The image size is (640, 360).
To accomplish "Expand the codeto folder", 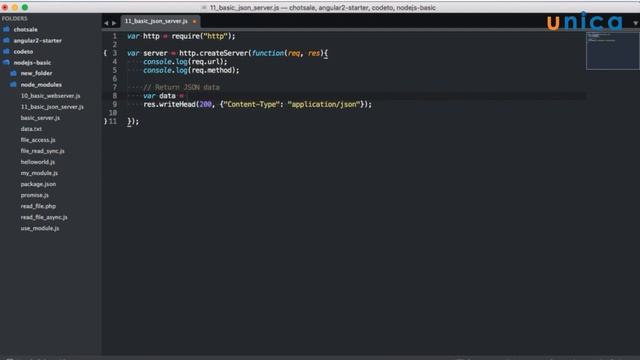I will point(23,51).
